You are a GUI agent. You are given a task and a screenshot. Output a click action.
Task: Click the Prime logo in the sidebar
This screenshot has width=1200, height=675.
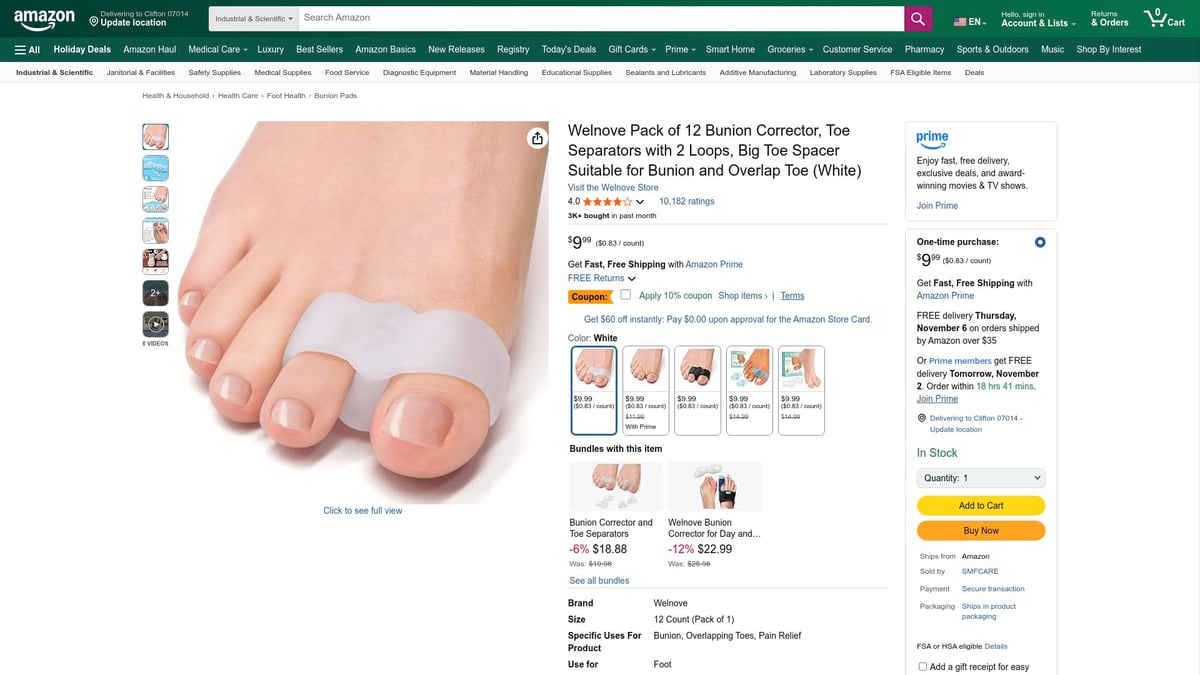pyautogui.click(x=934, y=139)
